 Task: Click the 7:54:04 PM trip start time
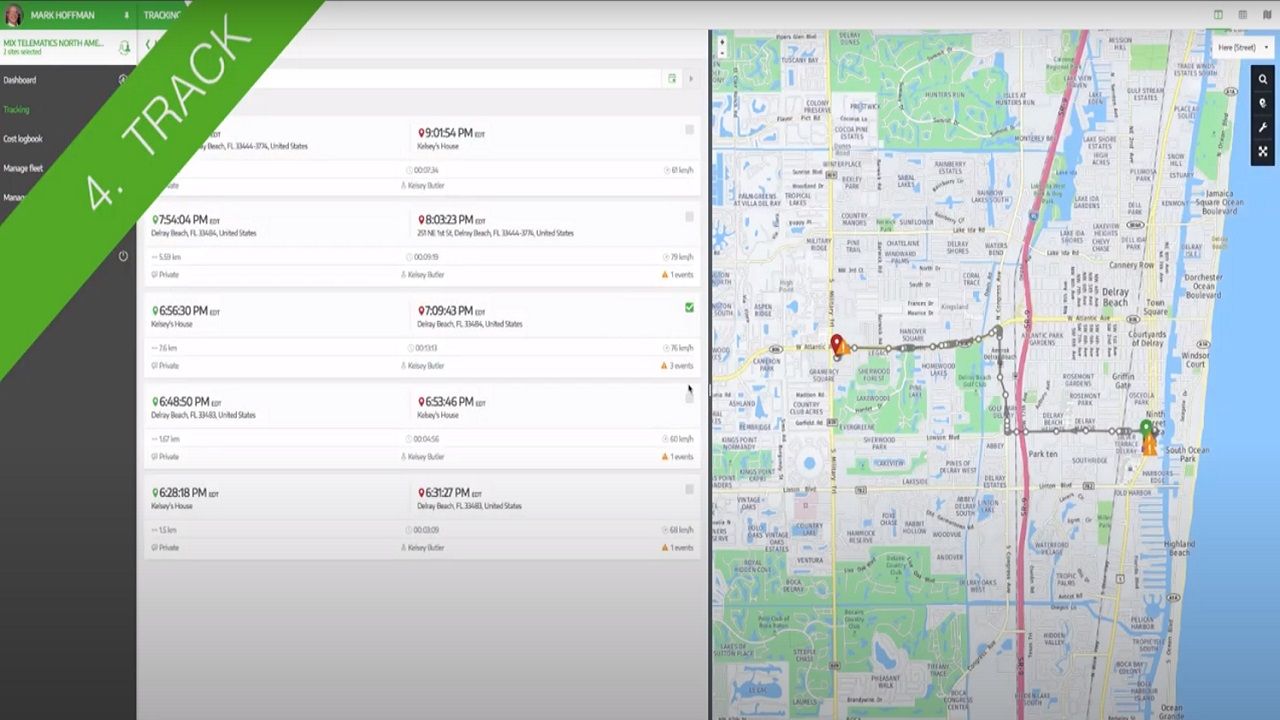tap(184, 220)
